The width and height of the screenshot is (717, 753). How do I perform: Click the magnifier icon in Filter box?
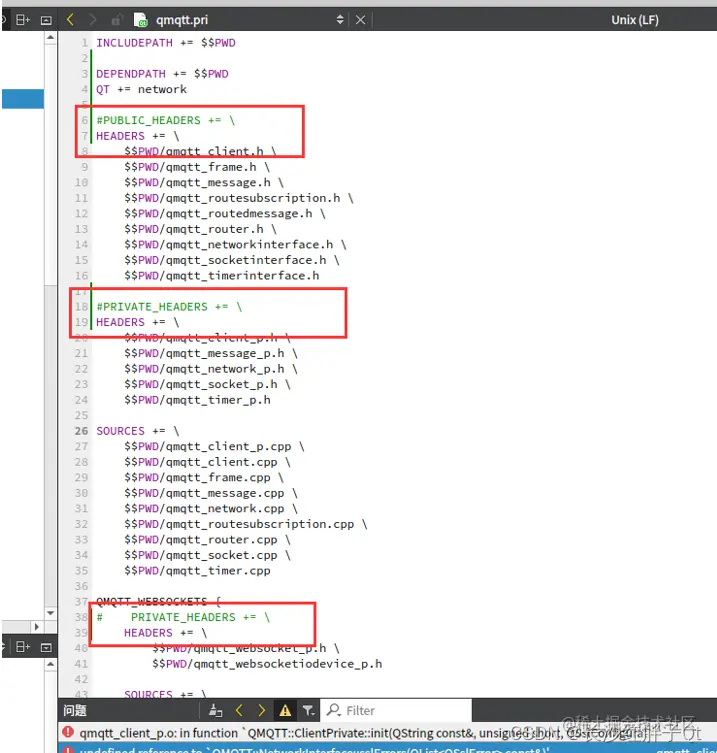[333, 710]
